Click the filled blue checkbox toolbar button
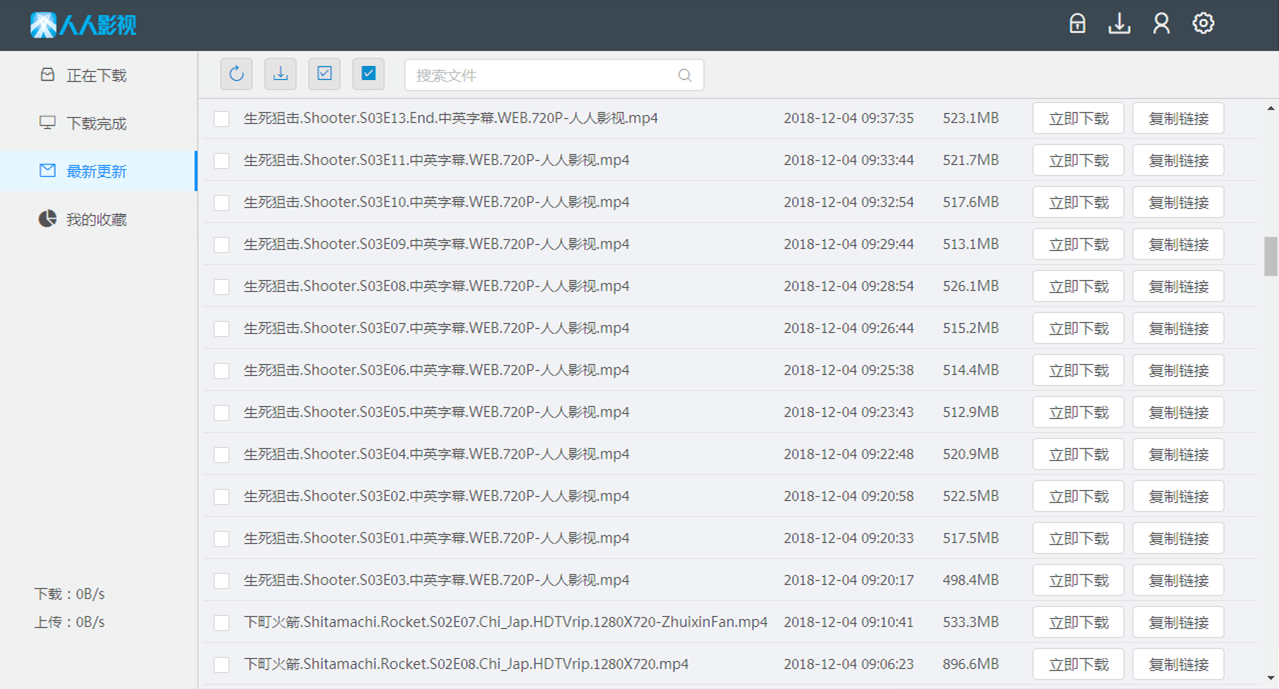The width and height of the screenshot is (1279, 689). coord(369,74)
